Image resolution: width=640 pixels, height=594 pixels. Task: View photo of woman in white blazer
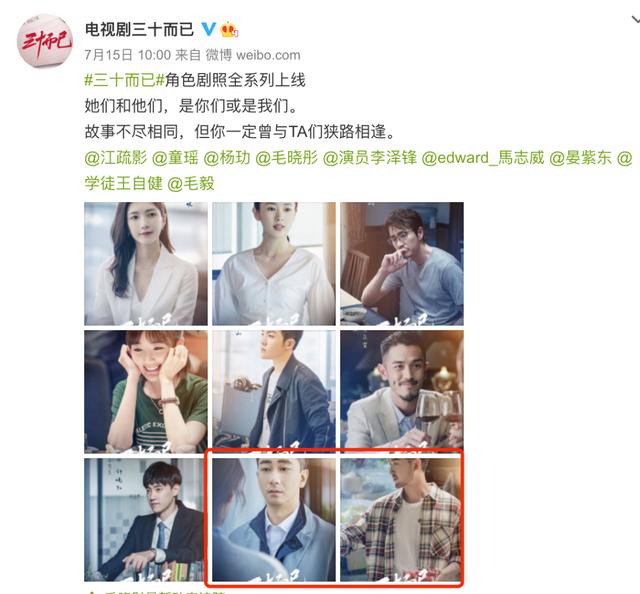[x=146, y=264]
